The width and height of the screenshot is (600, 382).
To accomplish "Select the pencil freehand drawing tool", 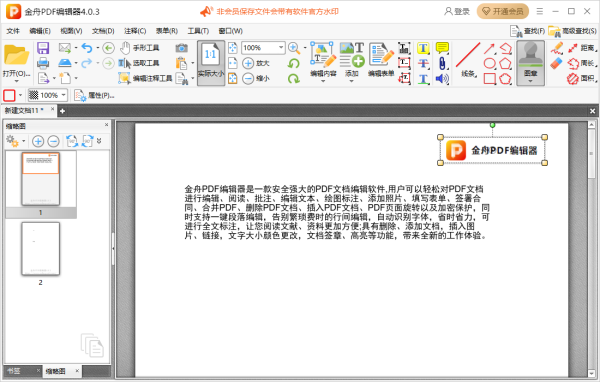I will coord(557,48).
